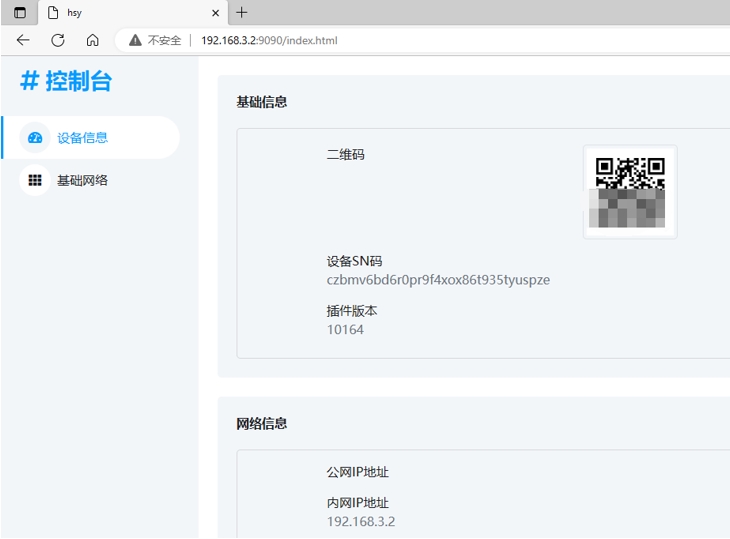This screenshot has width=730, height=539.
Task: Click the 不安全 security label
Action: pyautogui.click(x=164, y=40)
